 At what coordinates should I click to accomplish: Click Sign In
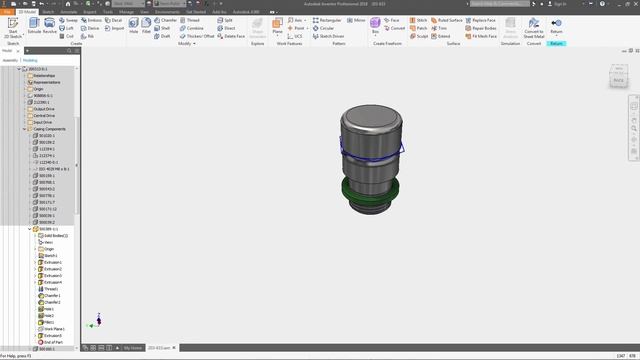(x=557, y=4)
